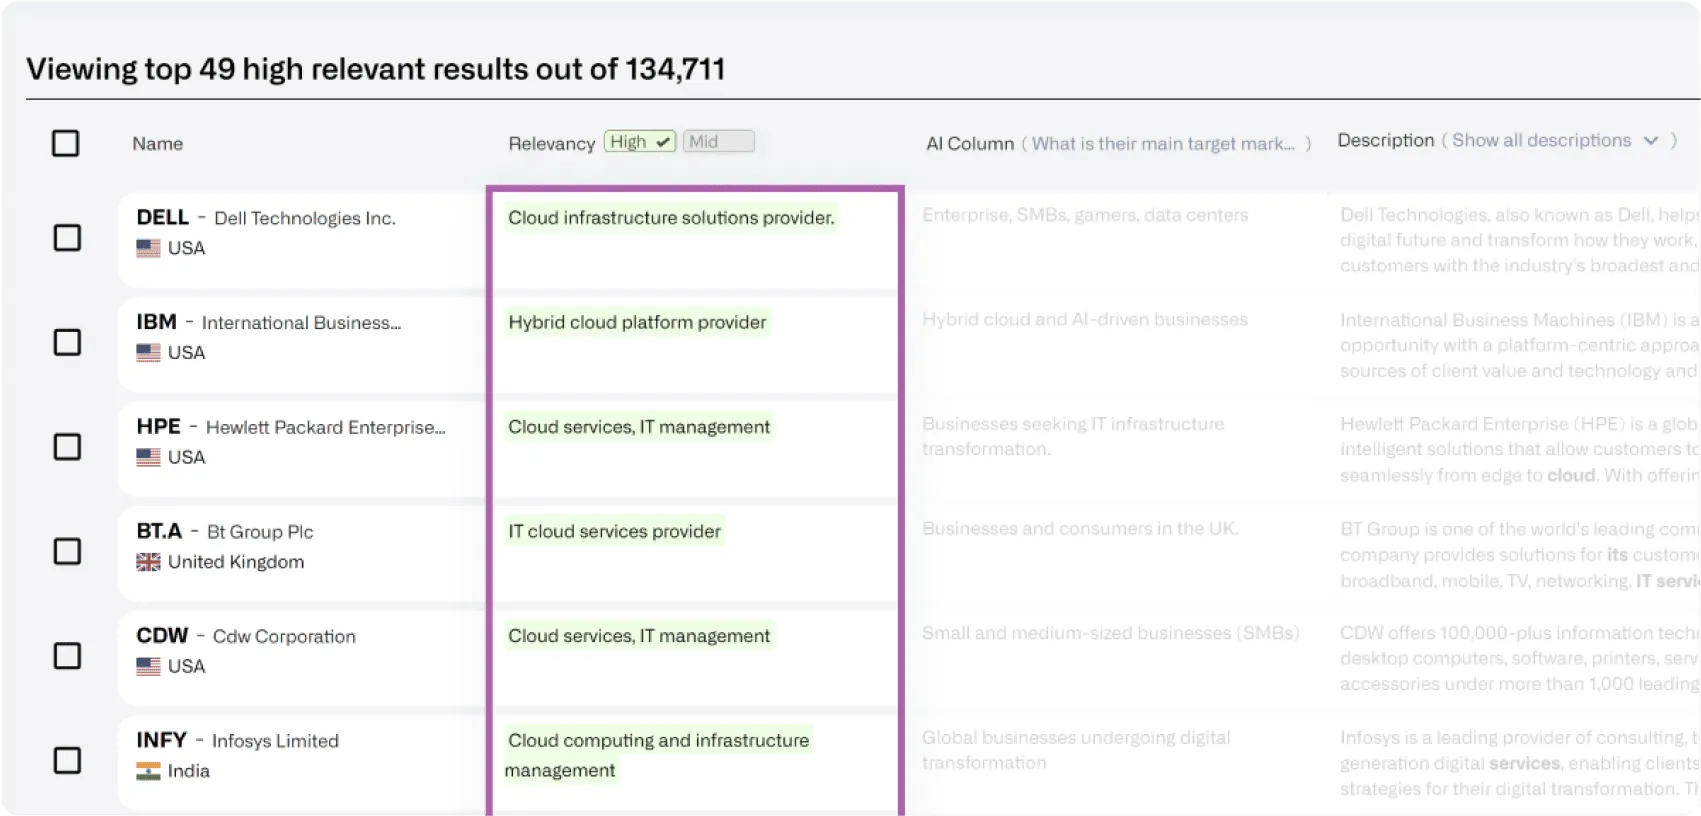Viewport: 1701px width, 816px height.
Task: Open the AI Column prompt editor
Action: click(1166, 143)
